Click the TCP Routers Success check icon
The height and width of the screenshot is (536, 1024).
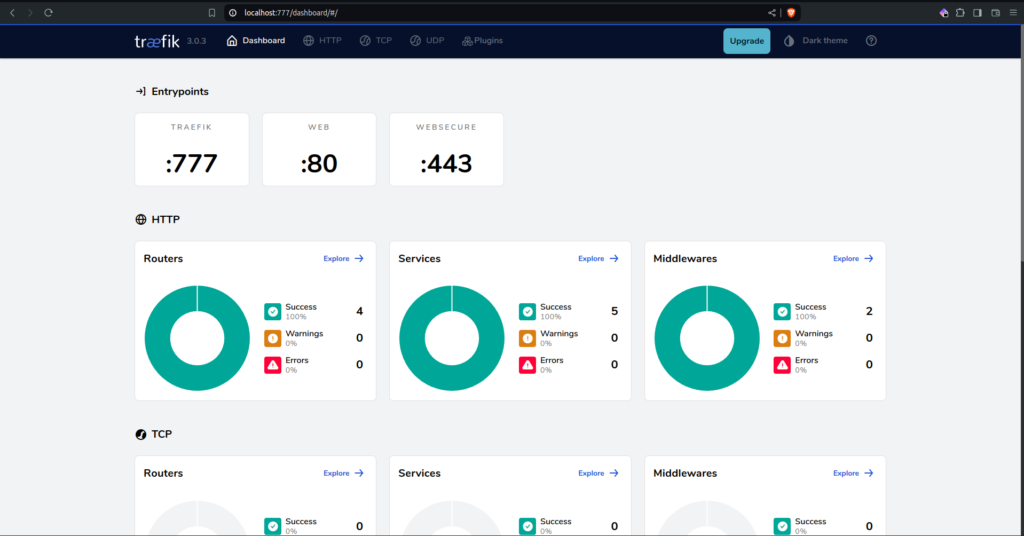[273, 526]
